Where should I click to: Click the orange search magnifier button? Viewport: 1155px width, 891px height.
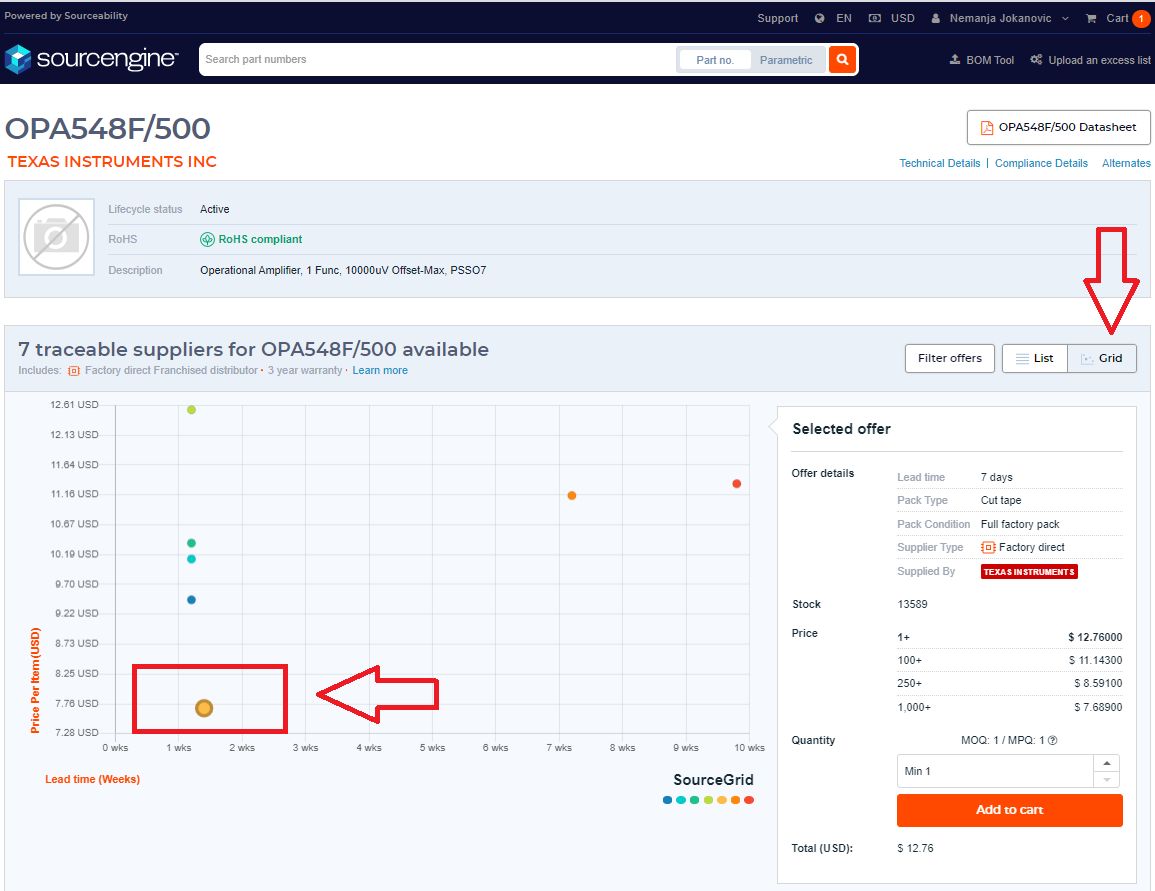click(x=843, y=60)
